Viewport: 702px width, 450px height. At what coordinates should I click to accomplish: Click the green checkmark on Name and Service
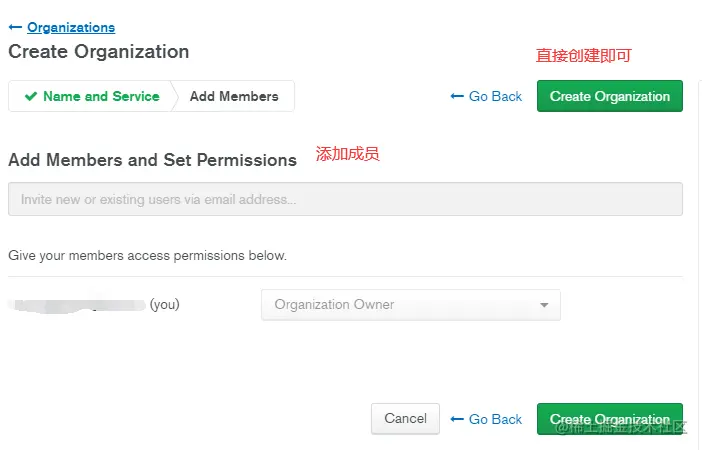(x=31, y=97)
